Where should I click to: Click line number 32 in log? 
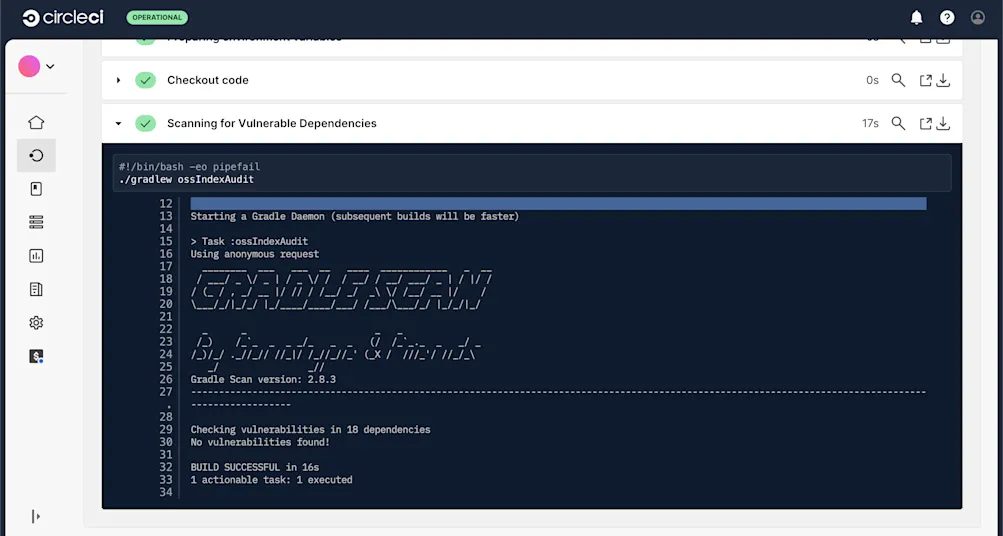[166, 468]
